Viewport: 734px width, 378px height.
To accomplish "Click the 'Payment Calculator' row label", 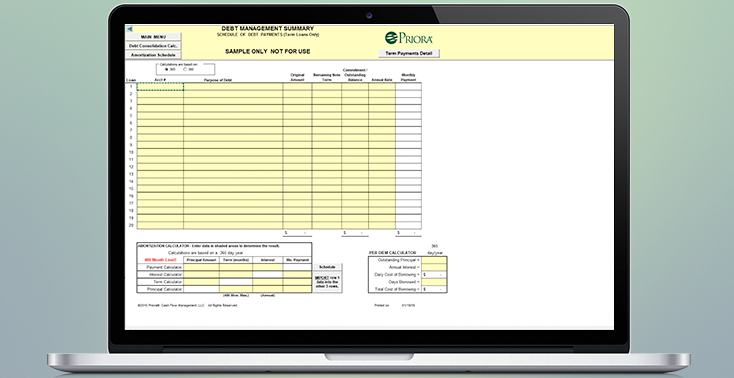I will (164, 267).
